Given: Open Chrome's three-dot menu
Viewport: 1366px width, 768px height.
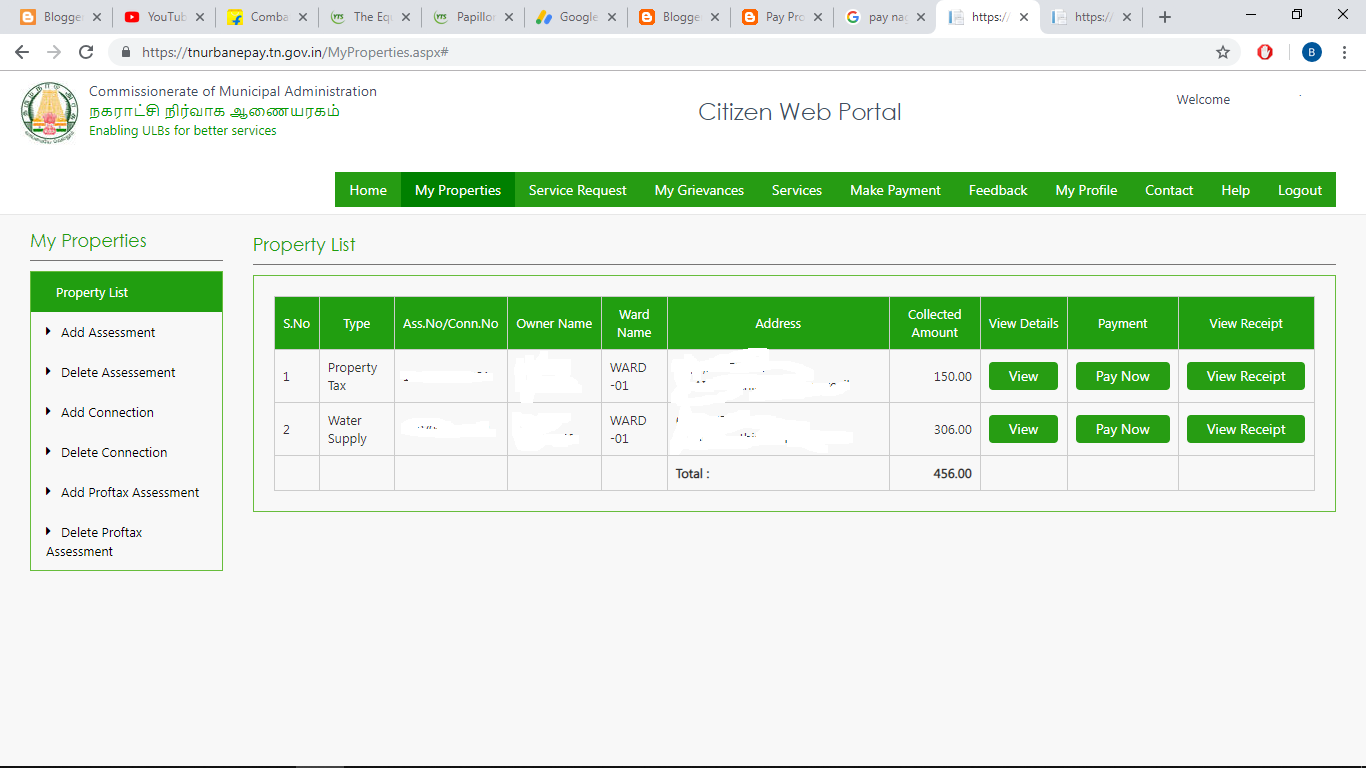Looking at the screenshot, I should click(1344, 52).
